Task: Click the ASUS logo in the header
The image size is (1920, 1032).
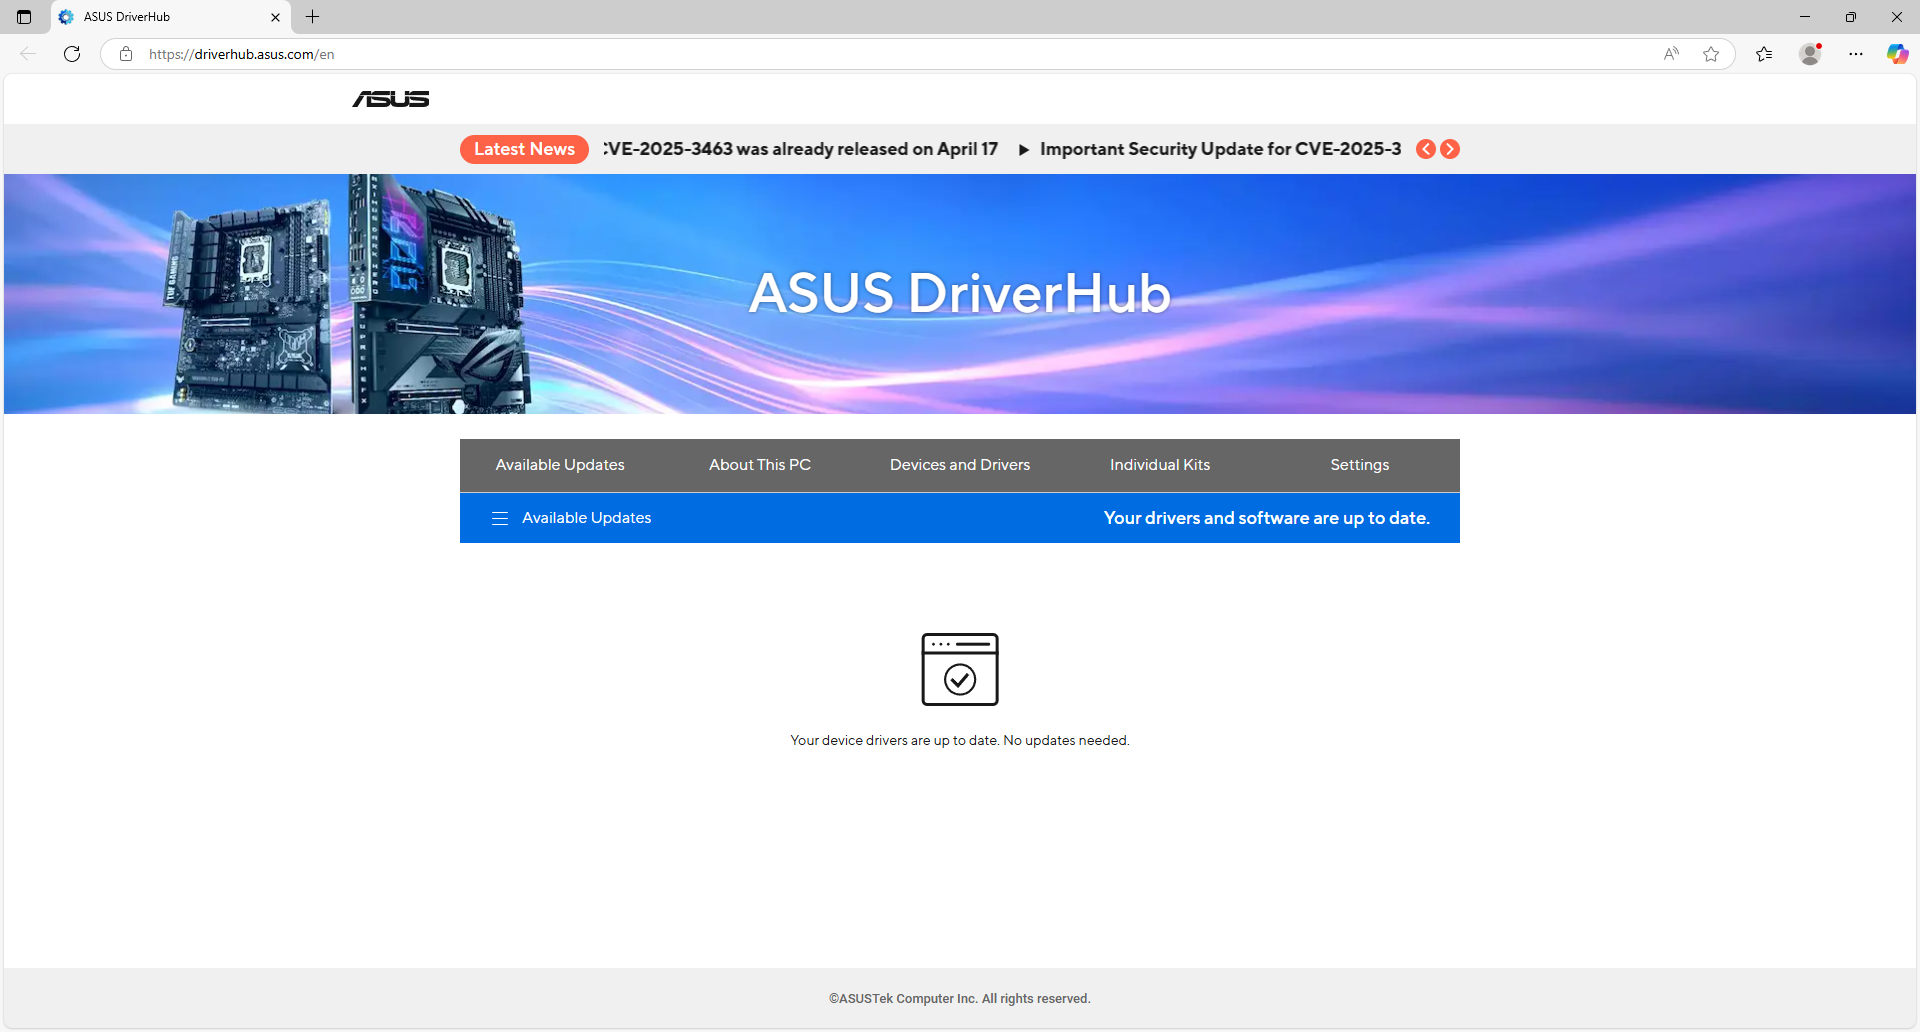Action: coord(391,99)
